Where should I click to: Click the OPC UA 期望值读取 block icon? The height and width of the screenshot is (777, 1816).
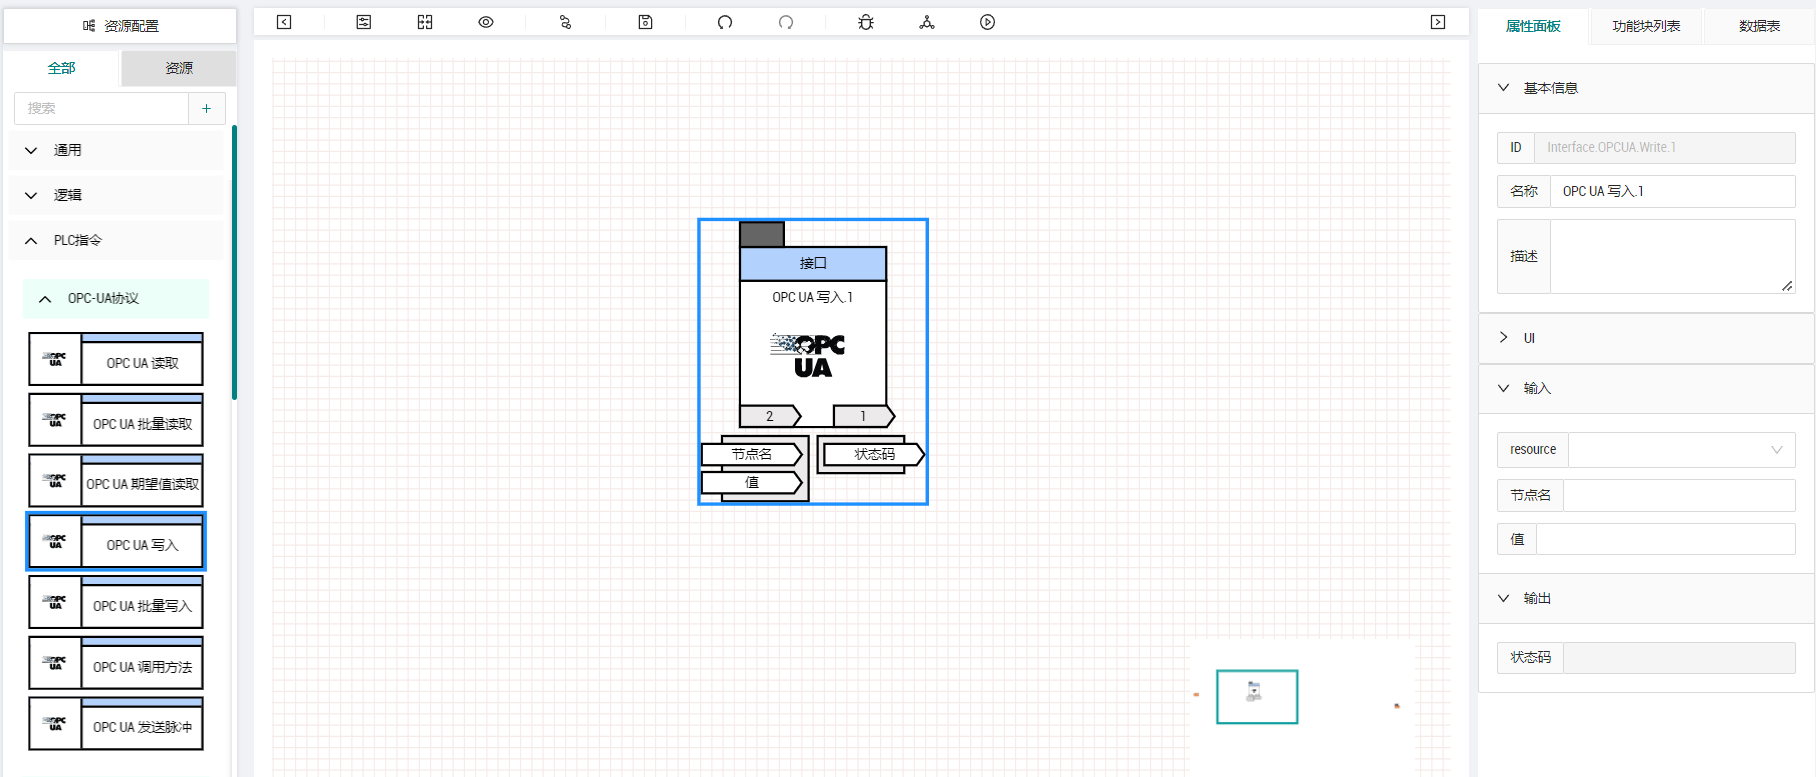(55, 481)
